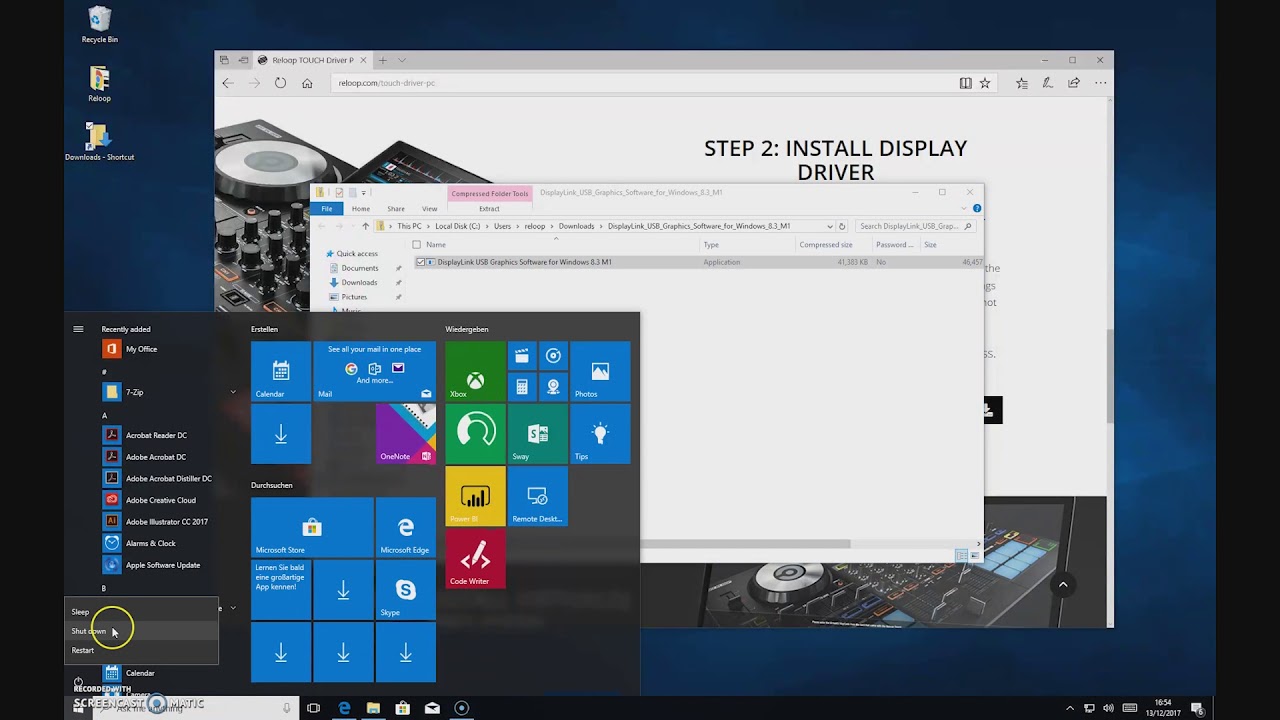Open the Groove Music small tile
This screenshot has width=1280, height=720.
[553, 356]
